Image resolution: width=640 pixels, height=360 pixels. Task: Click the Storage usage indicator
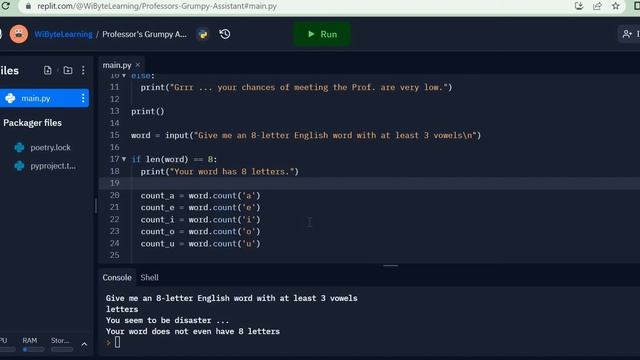click(62, 344)
